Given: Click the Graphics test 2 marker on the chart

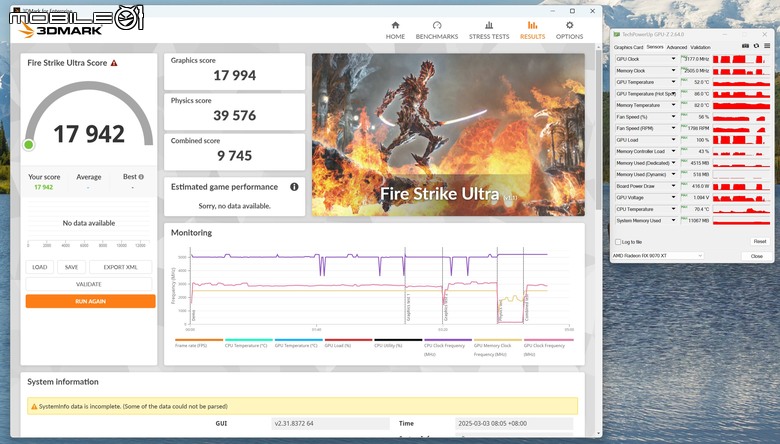Looking at the screenshot, I should tap(446, 308).
